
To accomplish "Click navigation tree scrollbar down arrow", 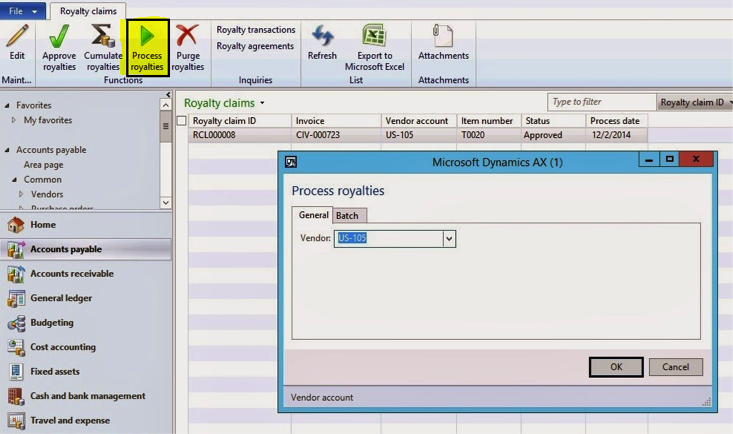I will click(165, 203).
